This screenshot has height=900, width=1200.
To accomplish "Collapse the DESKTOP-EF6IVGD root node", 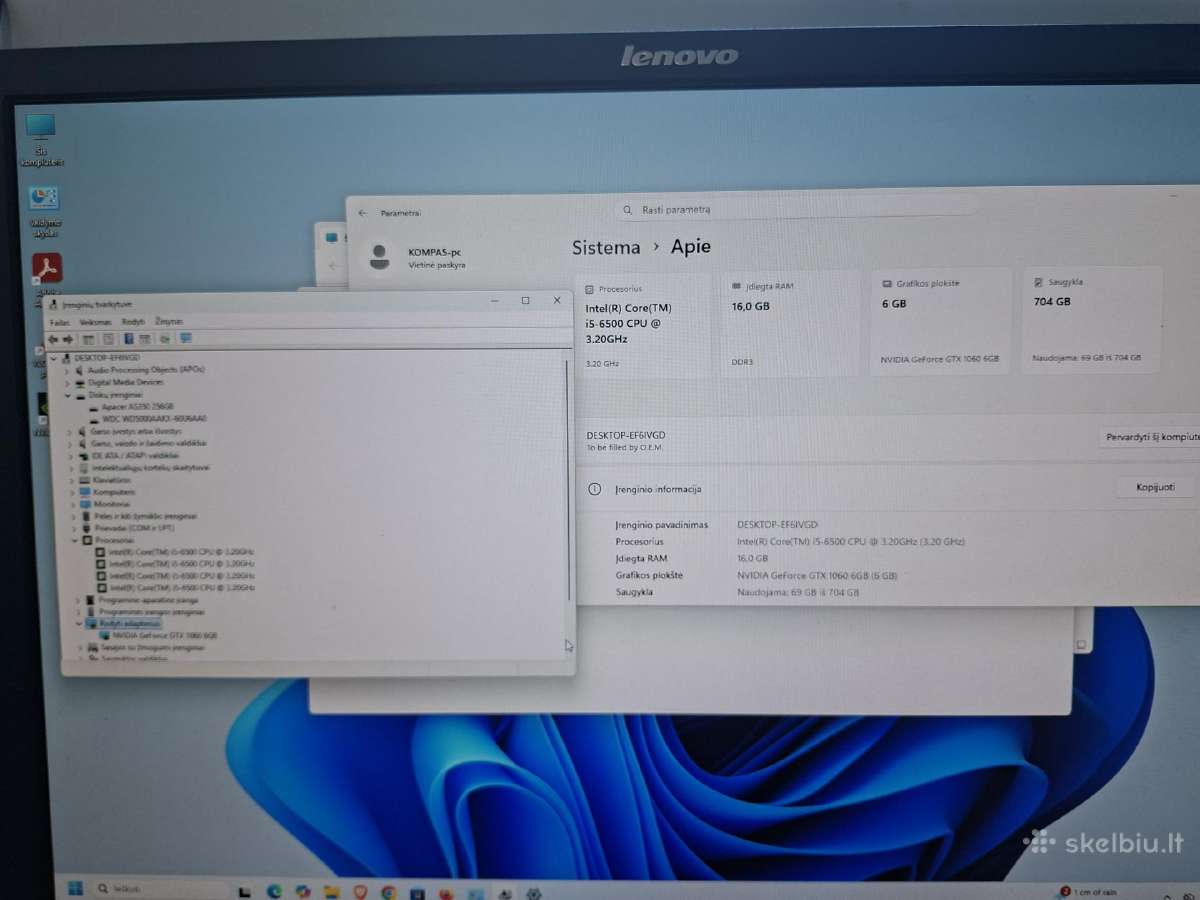I will (54, 357).
